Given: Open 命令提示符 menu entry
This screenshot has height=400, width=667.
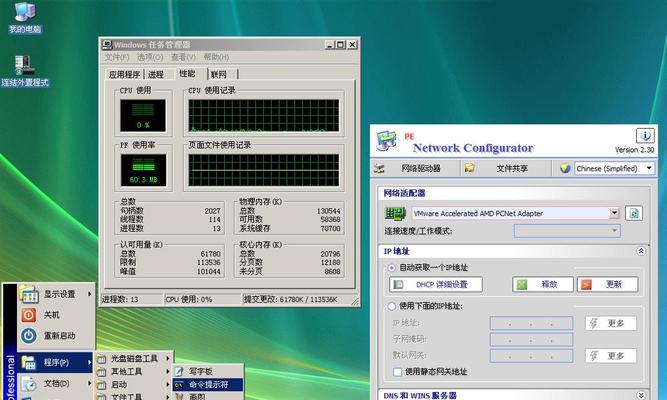Looking at the screenshot, I should (x=208, y=385).
